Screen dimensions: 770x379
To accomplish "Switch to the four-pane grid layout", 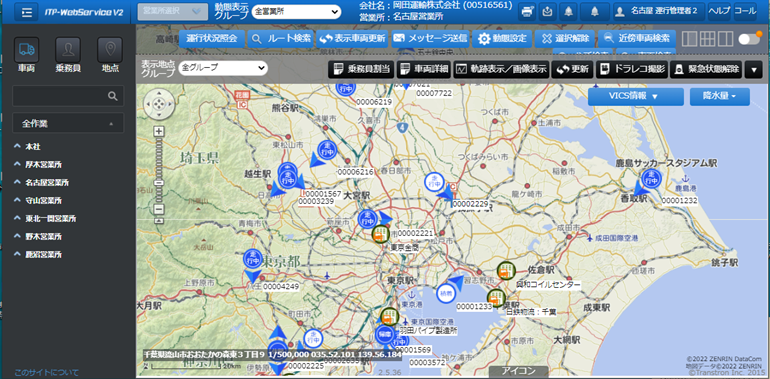I will (707, 39).
